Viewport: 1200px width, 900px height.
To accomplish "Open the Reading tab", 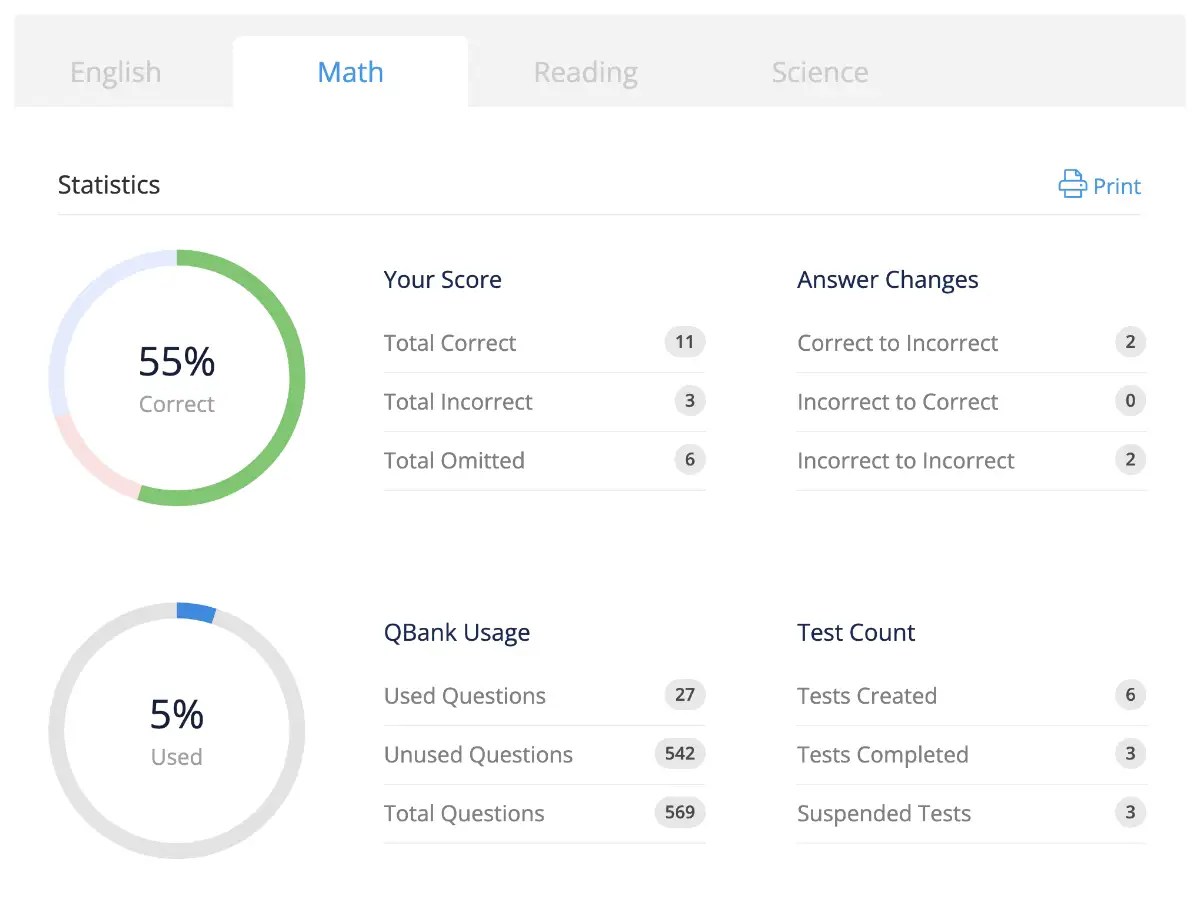I will (x=585, y=71).
